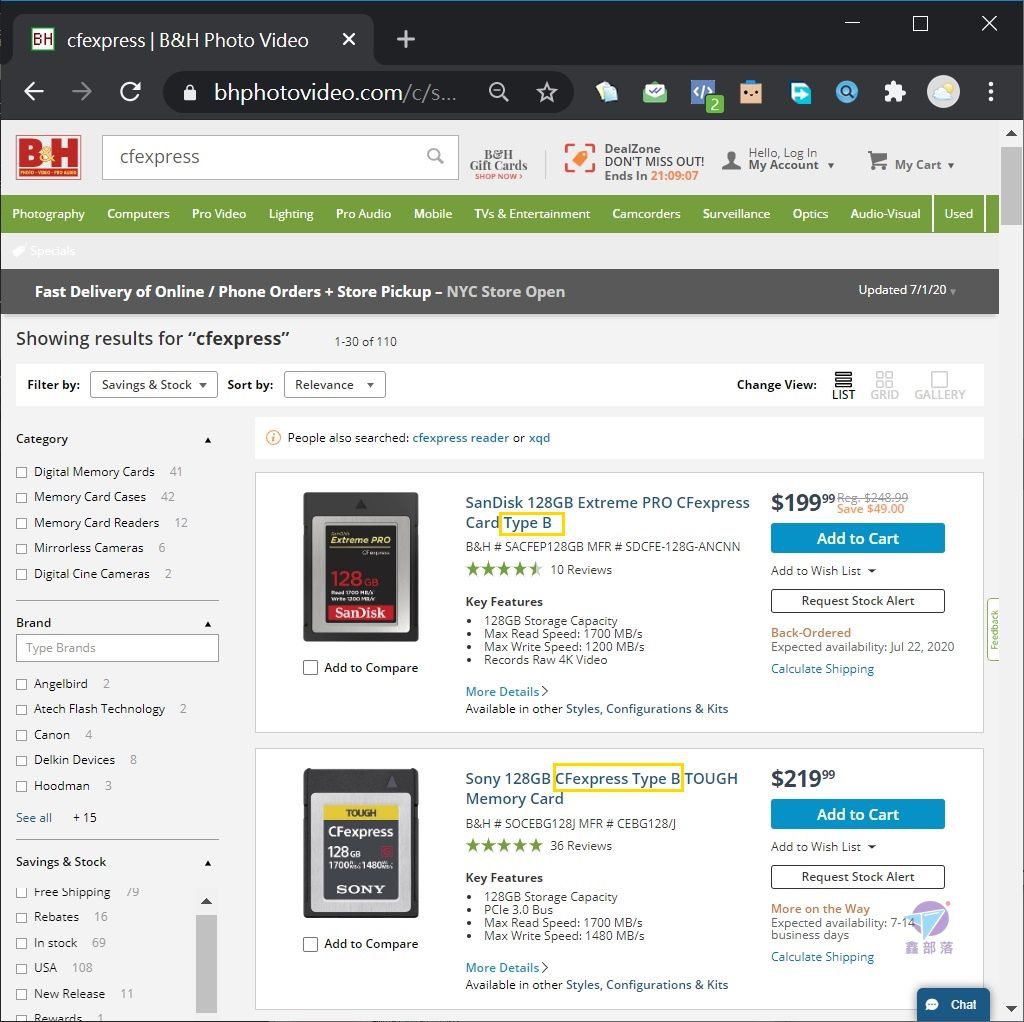Click the Type Brands input field

pos(118,648)
